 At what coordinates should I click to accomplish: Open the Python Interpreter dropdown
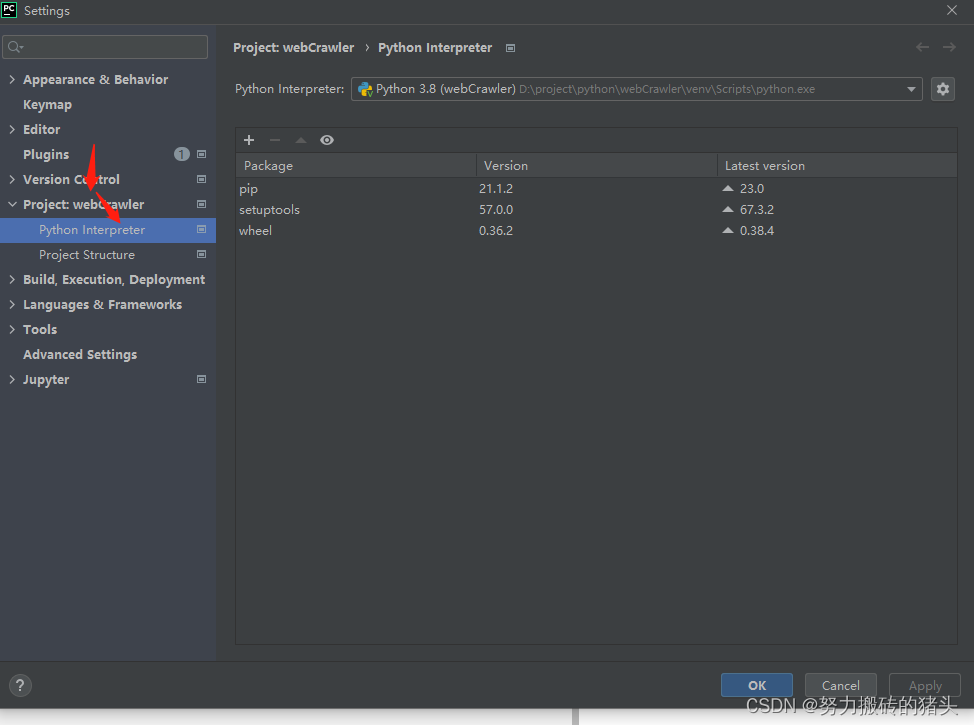tap(911, 89)
